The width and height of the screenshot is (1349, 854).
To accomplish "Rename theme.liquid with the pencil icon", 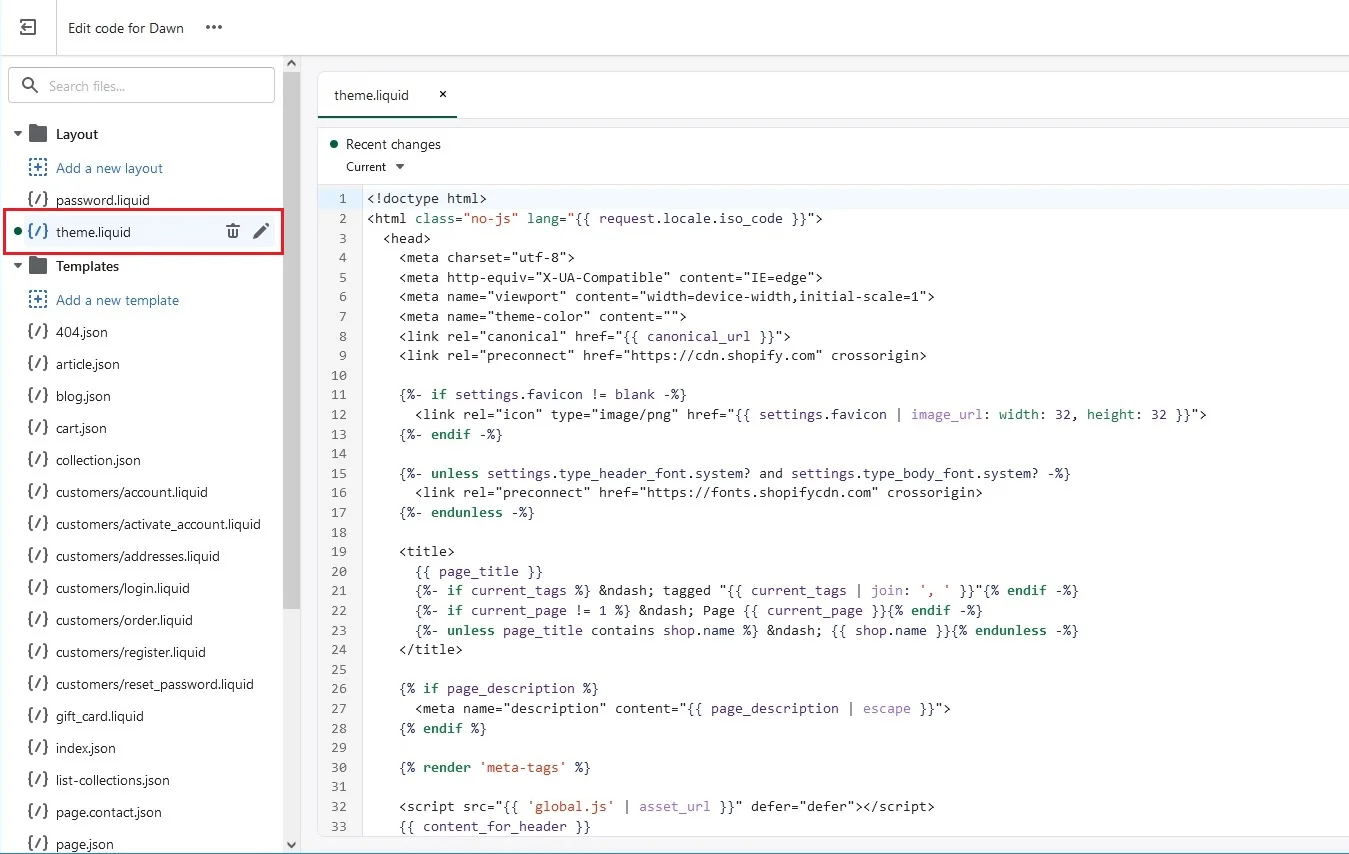I will coord(261,231).
